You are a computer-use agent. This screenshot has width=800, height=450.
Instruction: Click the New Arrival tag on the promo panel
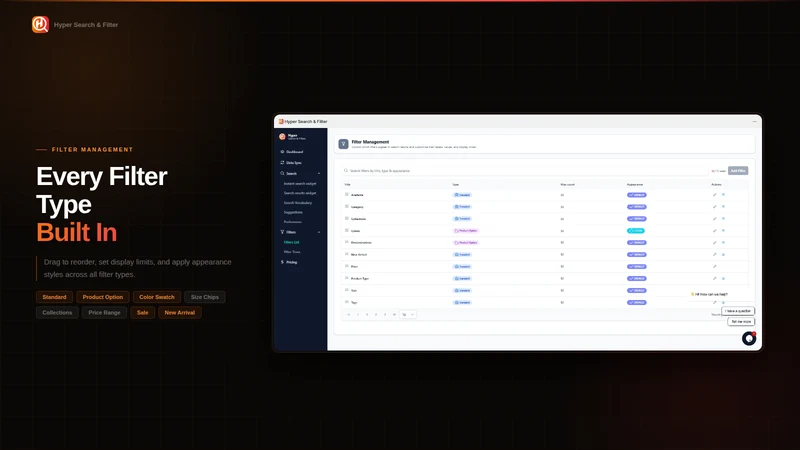pos(180,312)
